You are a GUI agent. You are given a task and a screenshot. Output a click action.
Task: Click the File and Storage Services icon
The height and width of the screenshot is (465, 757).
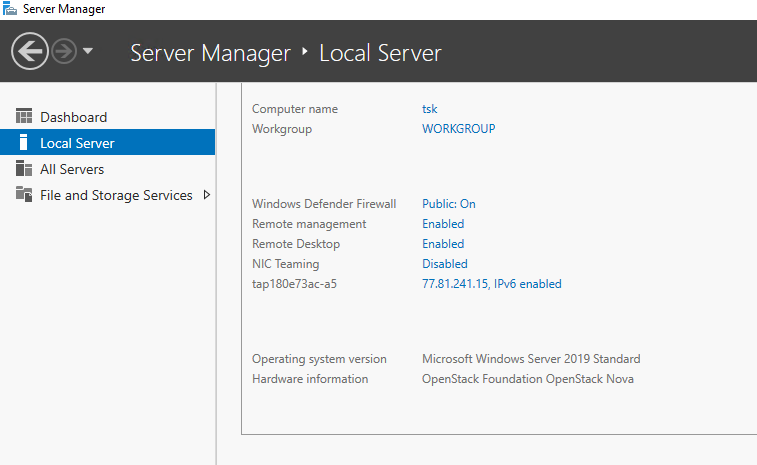(x=24, y=194)
